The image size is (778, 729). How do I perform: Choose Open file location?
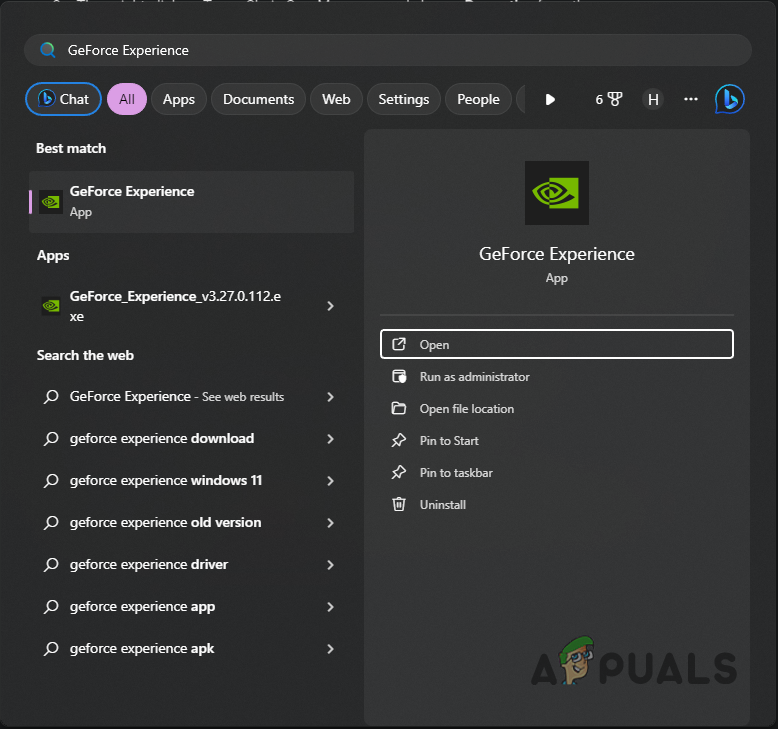pyautogui.click(x=557, y=408)
